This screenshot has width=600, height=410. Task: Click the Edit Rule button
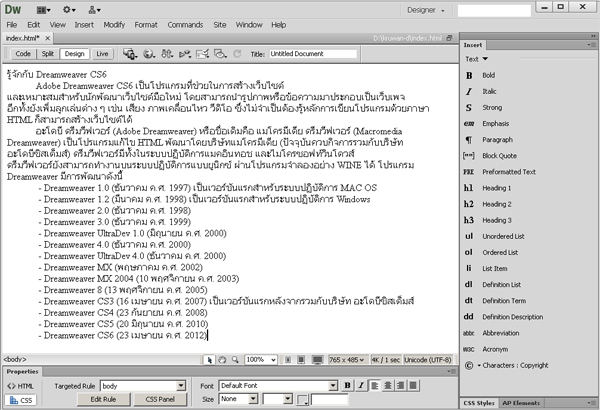pyautogui.click(x=103, y=399)
